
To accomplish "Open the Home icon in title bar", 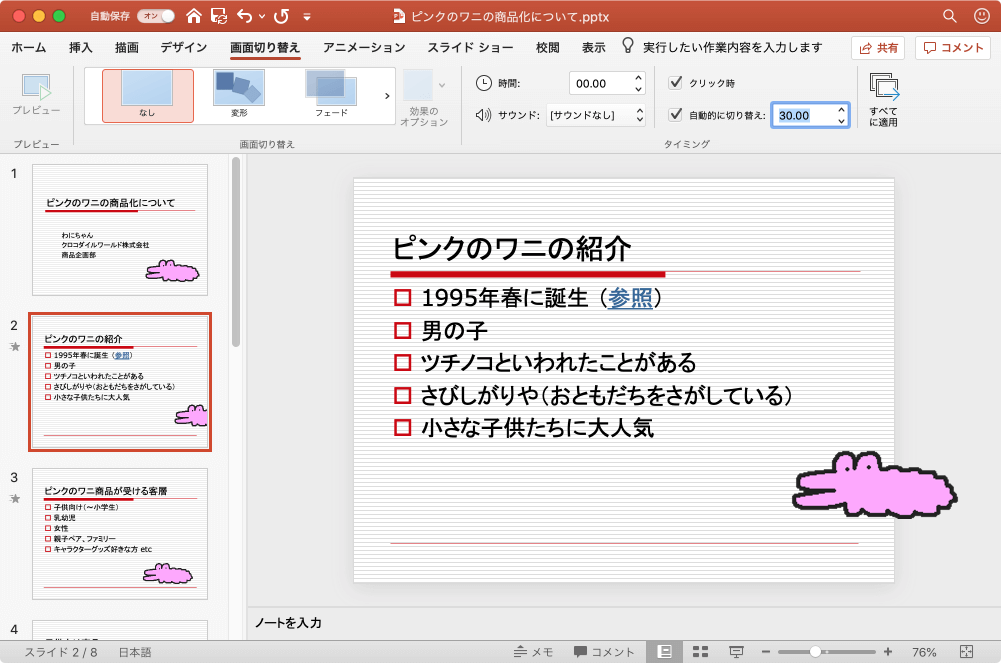I will (193, 16).
